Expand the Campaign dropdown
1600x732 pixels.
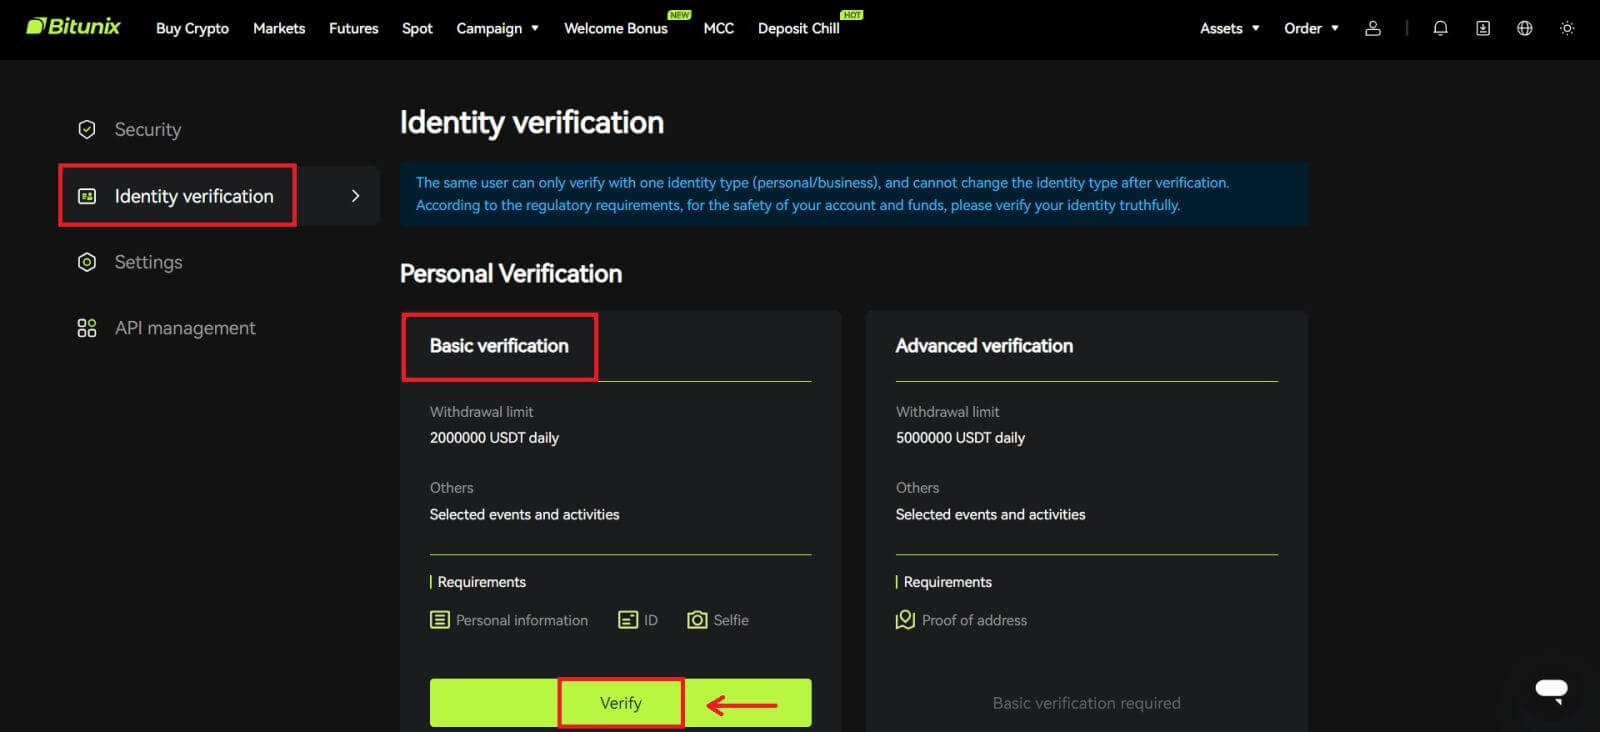tap(497, 28)
